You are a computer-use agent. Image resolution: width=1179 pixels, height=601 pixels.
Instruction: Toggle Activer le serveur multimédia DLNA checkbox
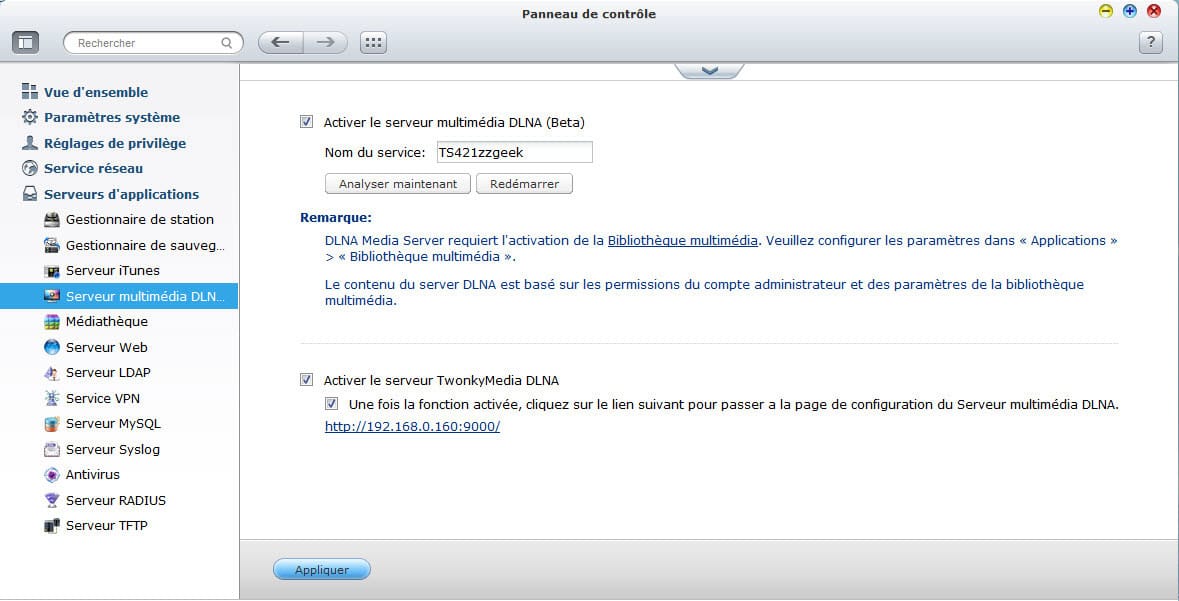307,122
